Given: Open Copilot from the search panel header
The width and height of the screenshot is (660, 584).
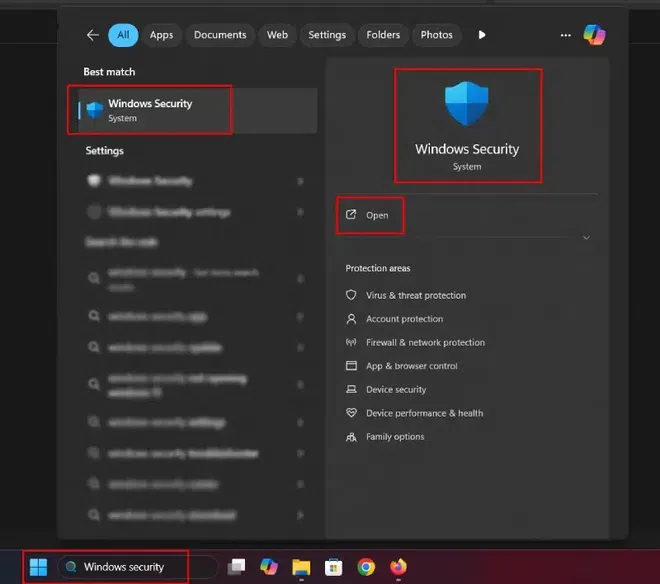Looking at the screenshot, I should coord(594,35).
